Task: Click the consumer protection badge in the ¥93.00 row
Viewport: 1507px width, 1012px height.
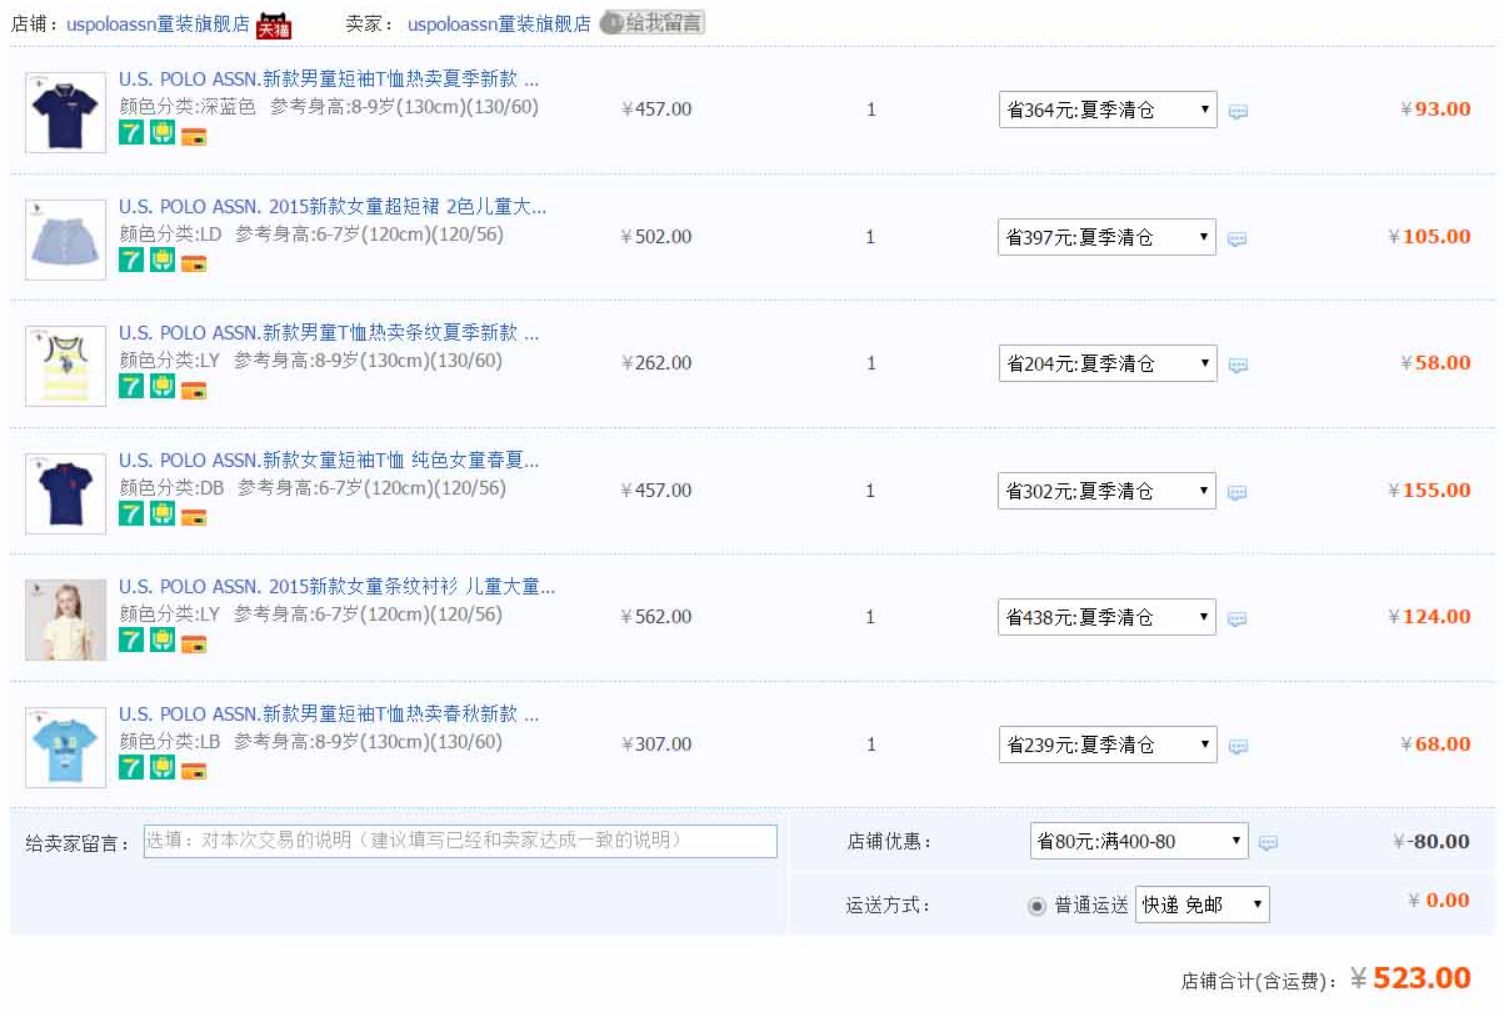Action: (x=162, y=133)
